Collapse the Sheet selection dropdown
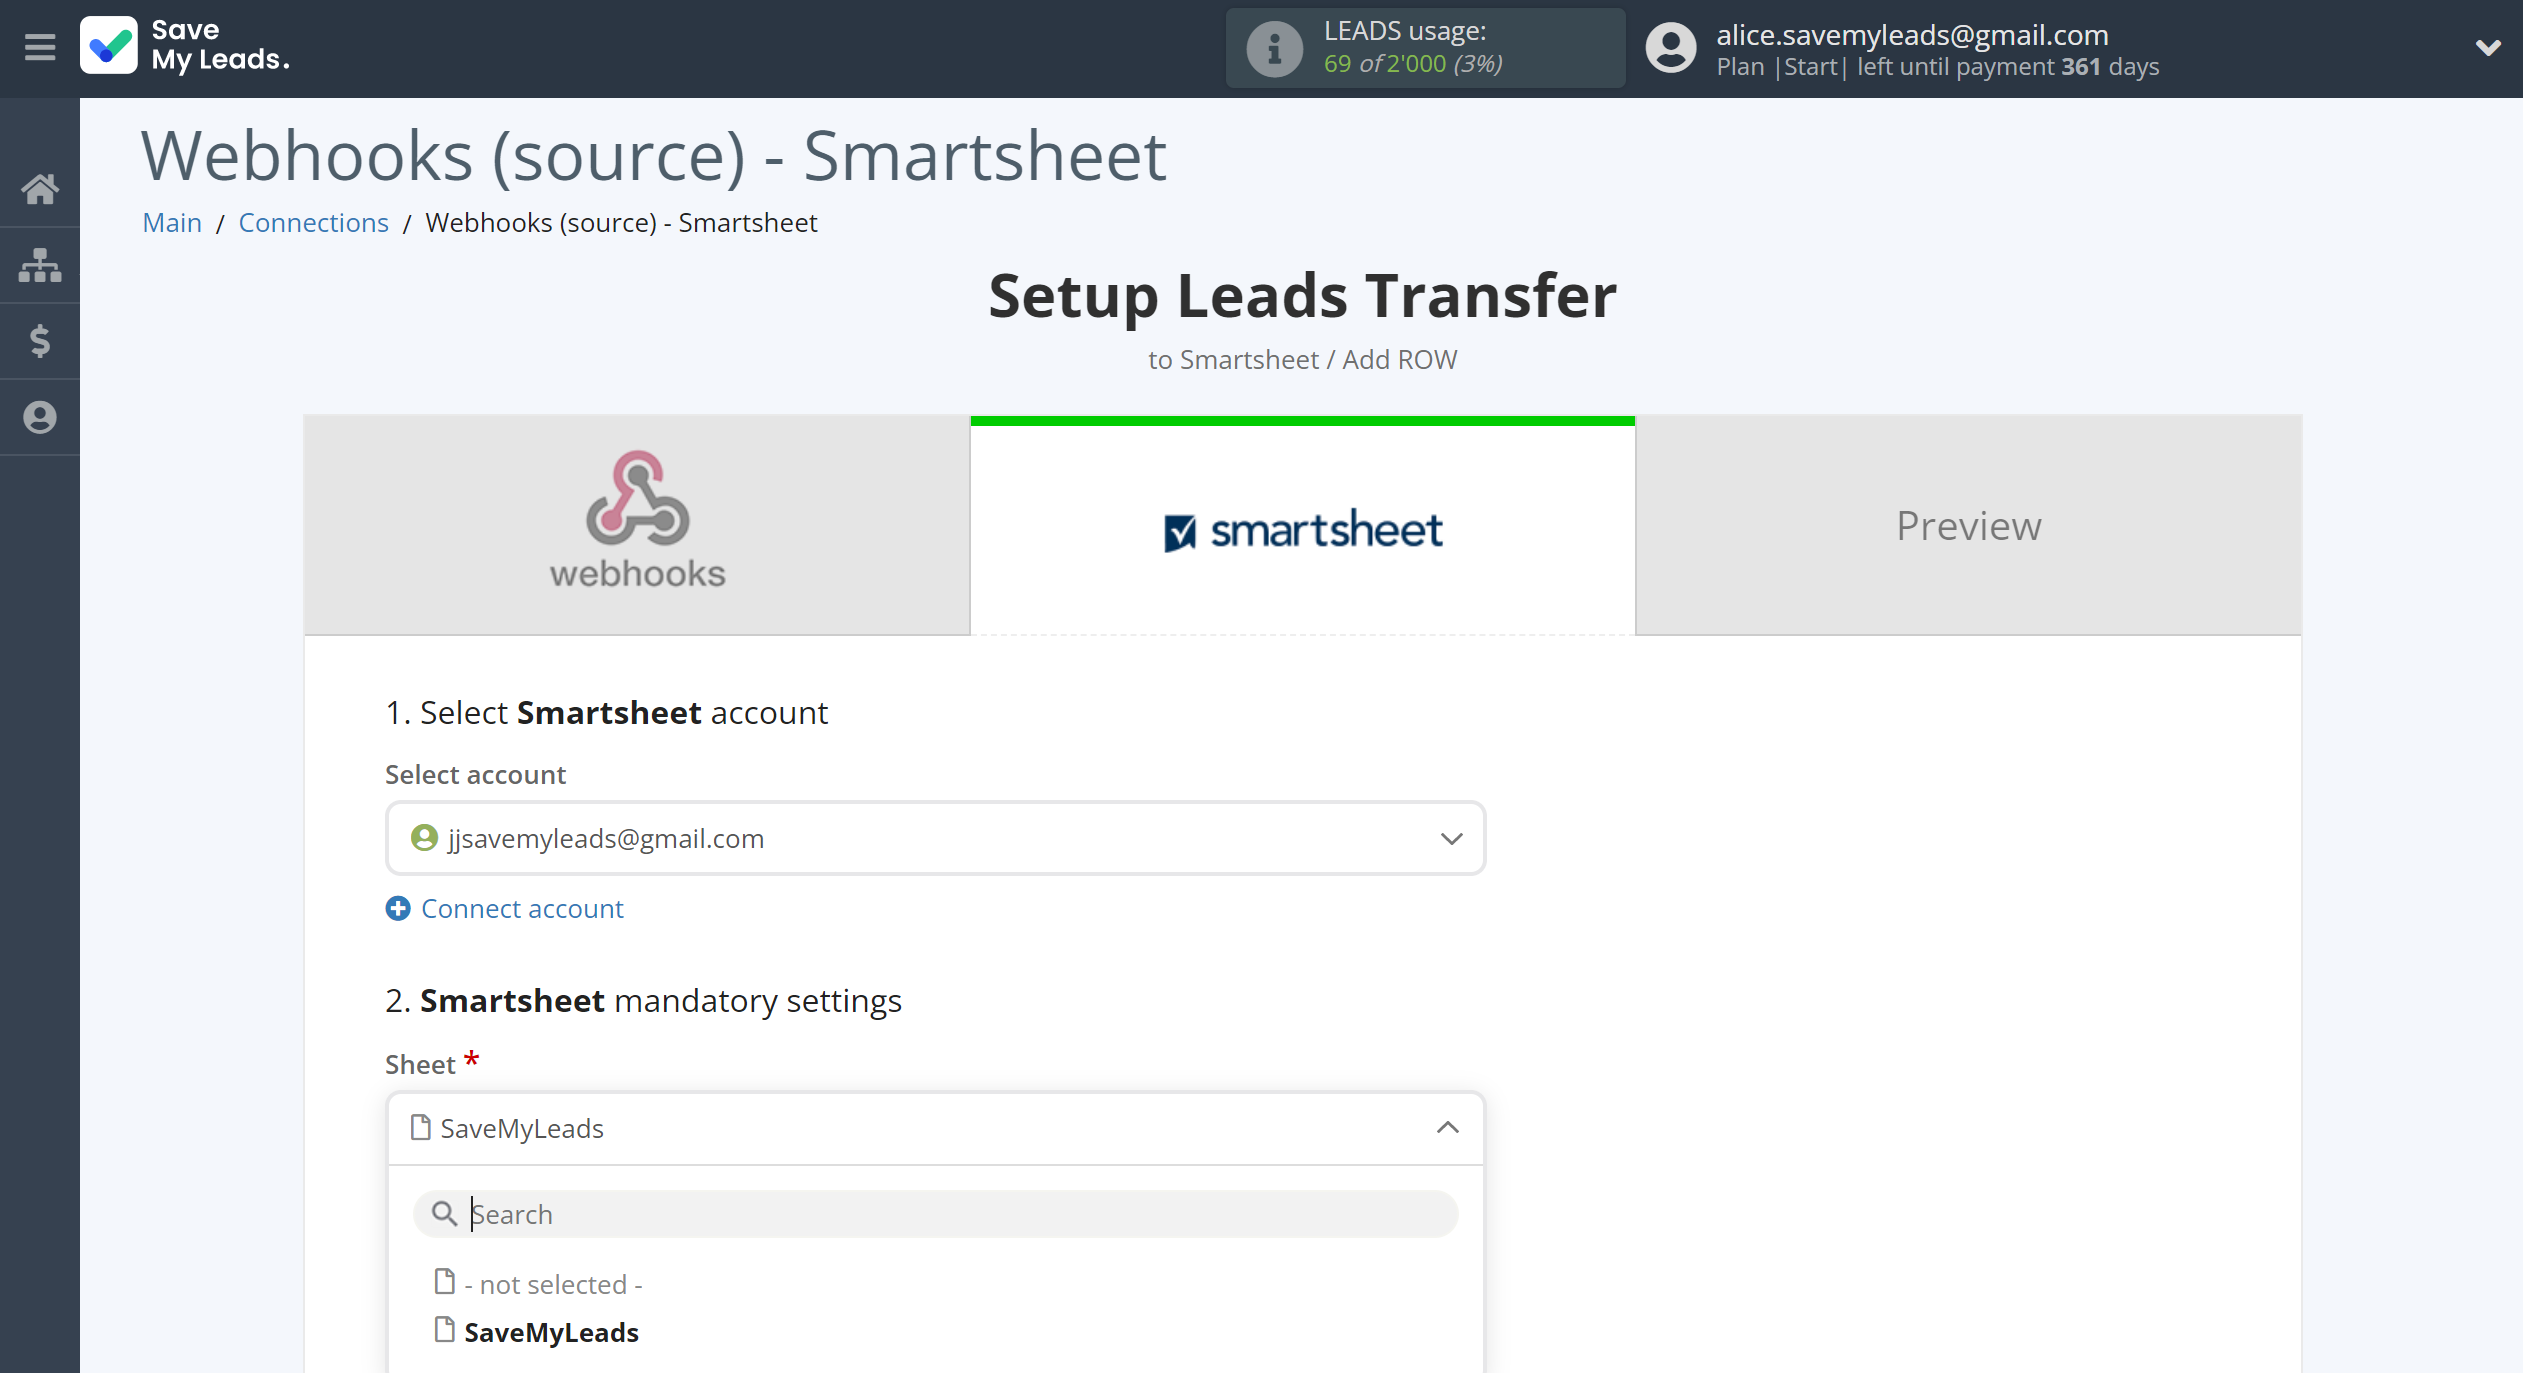 (1447, 1126)
